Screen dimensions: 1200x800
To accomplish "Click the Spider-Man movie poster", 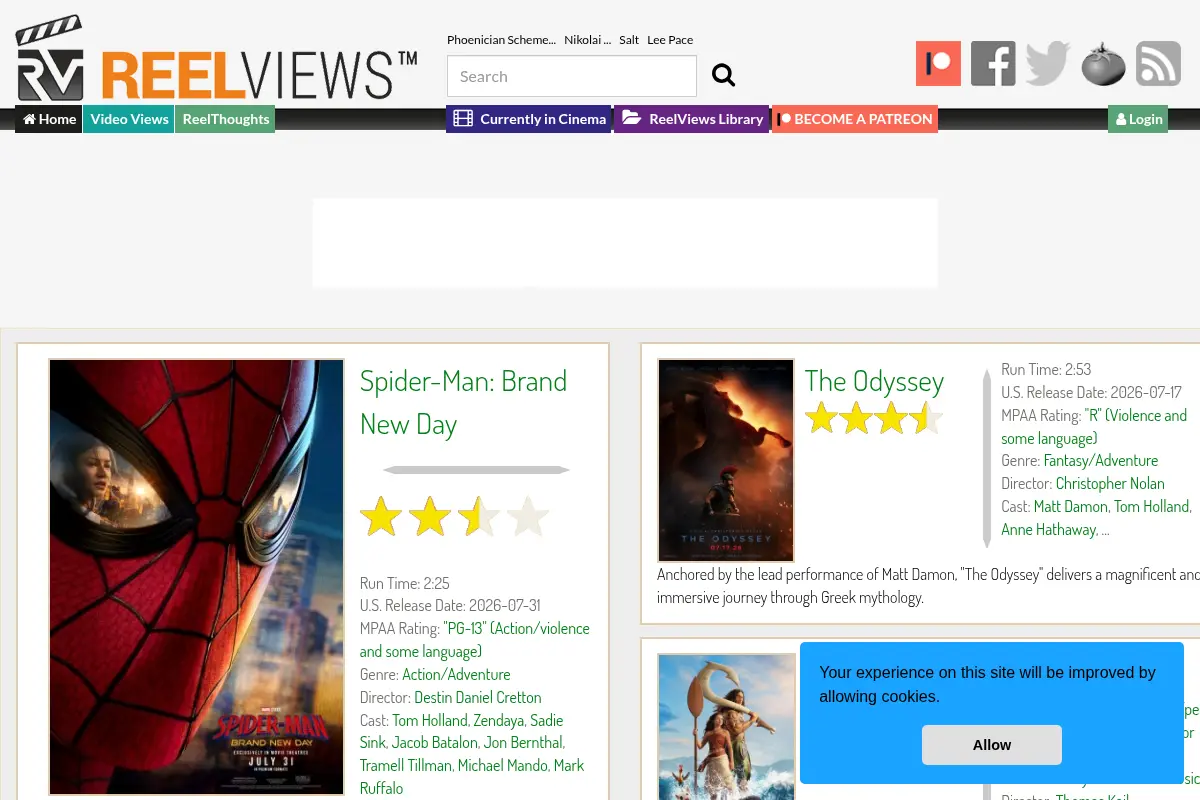I will pos(197,577).
